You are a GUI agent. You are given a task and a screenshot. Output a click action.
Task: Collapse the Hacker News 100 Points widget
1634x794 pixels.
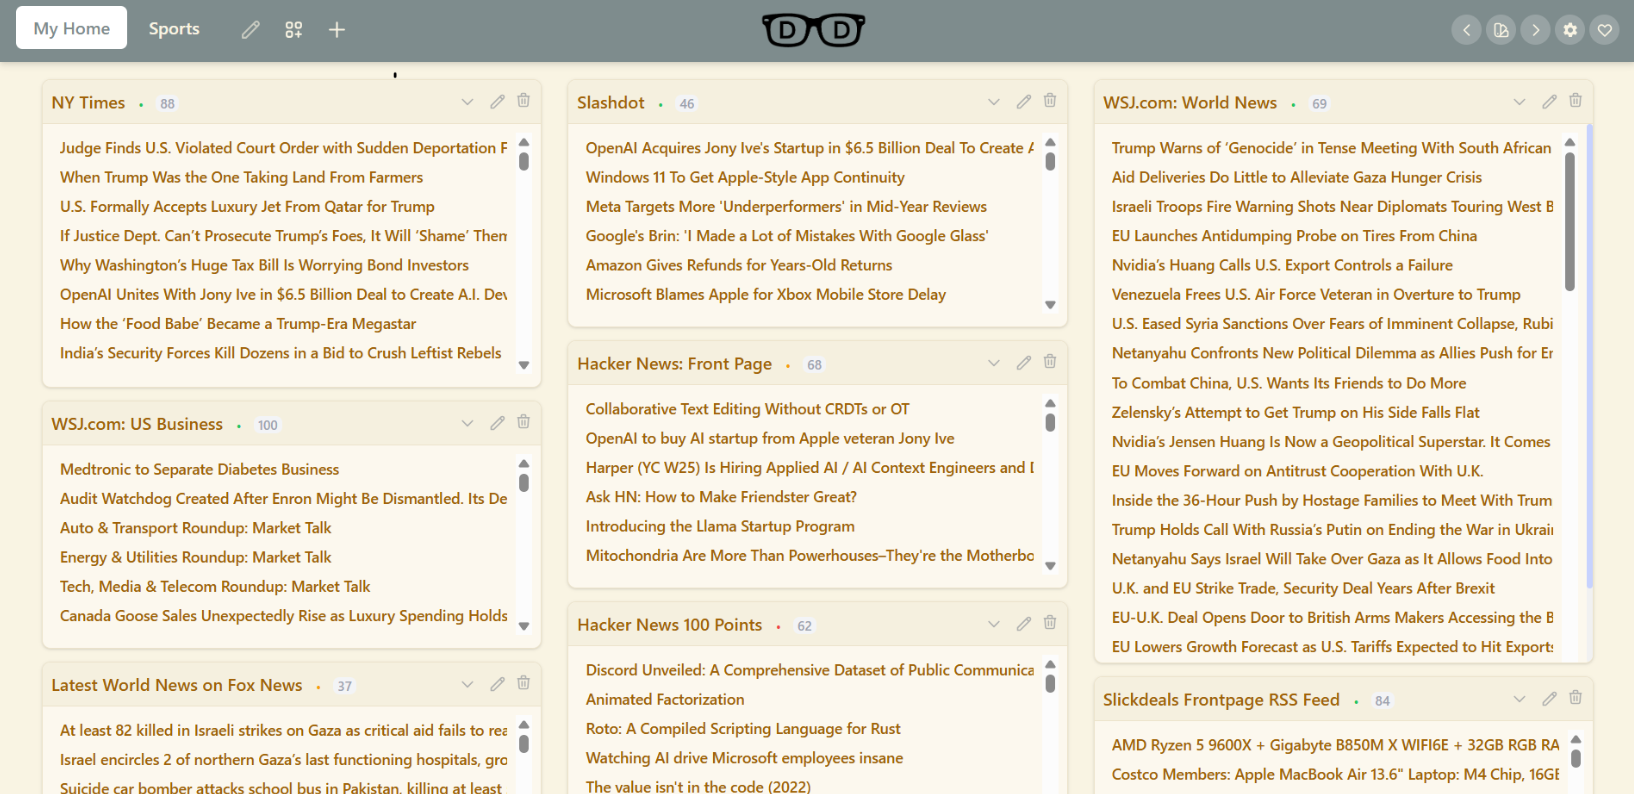(x=993, y=624)
